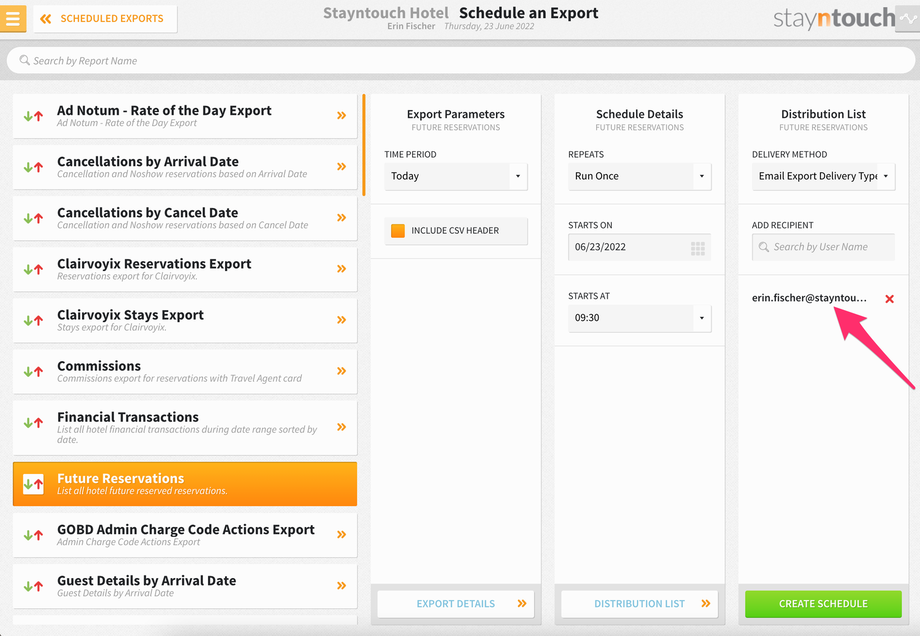
Task: Click the Export Details button
Action: tap(456, 604)
